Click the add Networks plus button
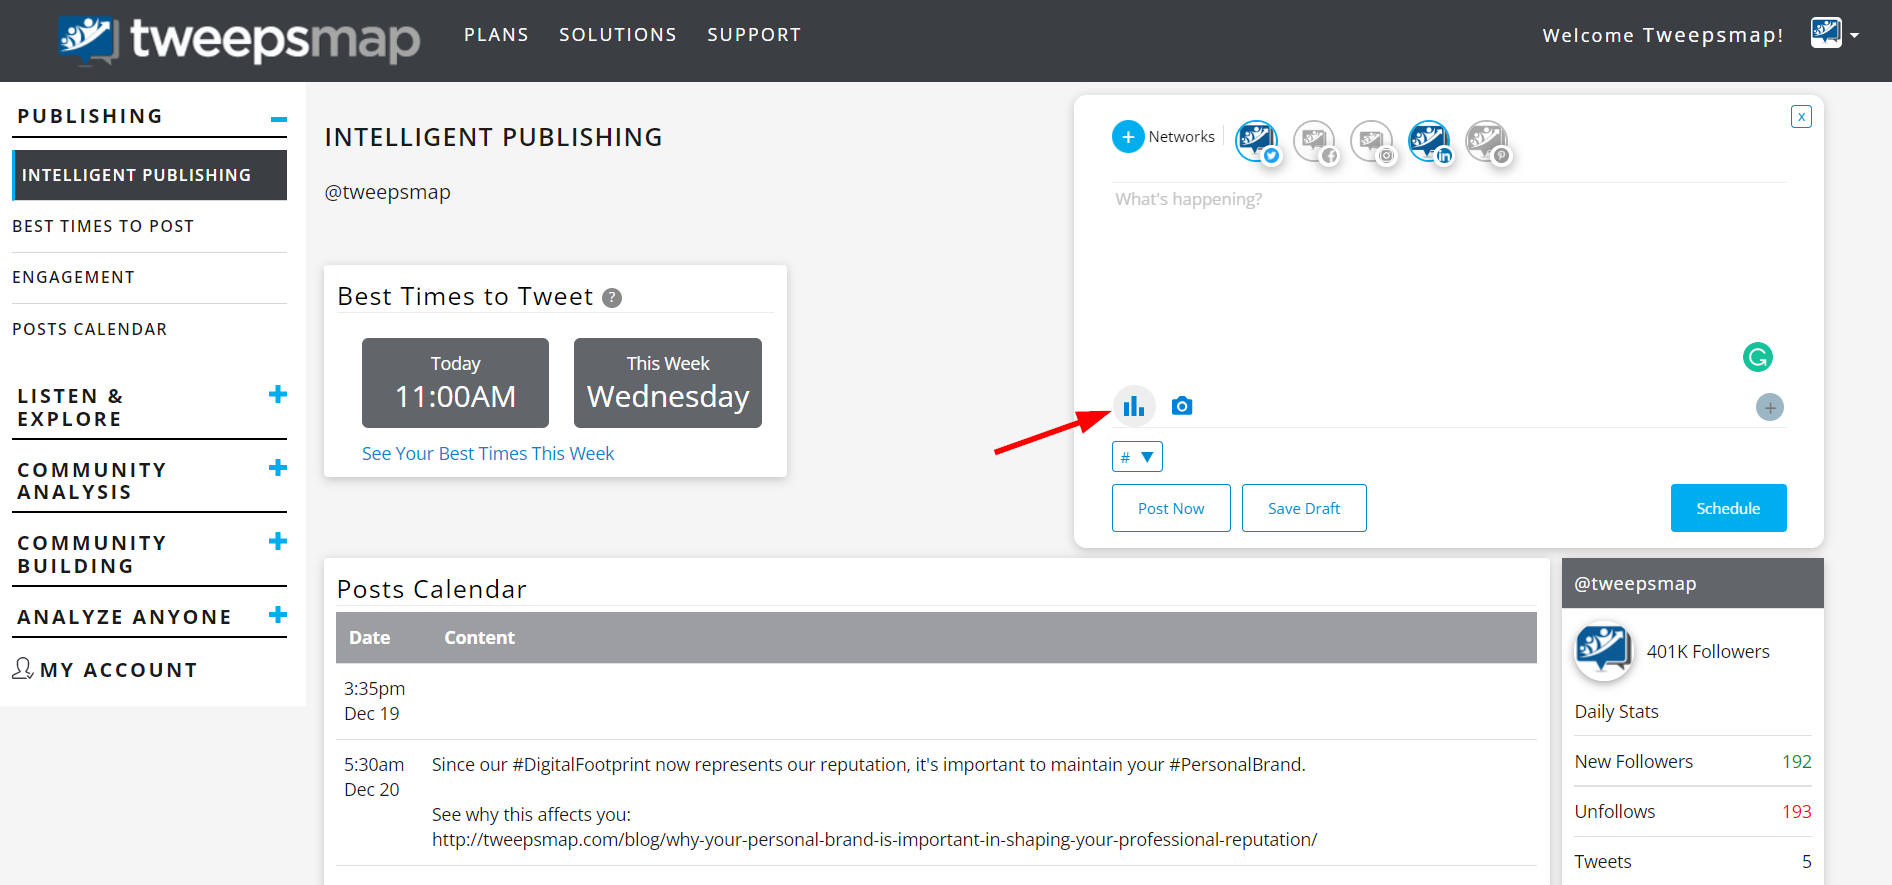Viewport: 1892px width, 885px height. [1128, 137]
